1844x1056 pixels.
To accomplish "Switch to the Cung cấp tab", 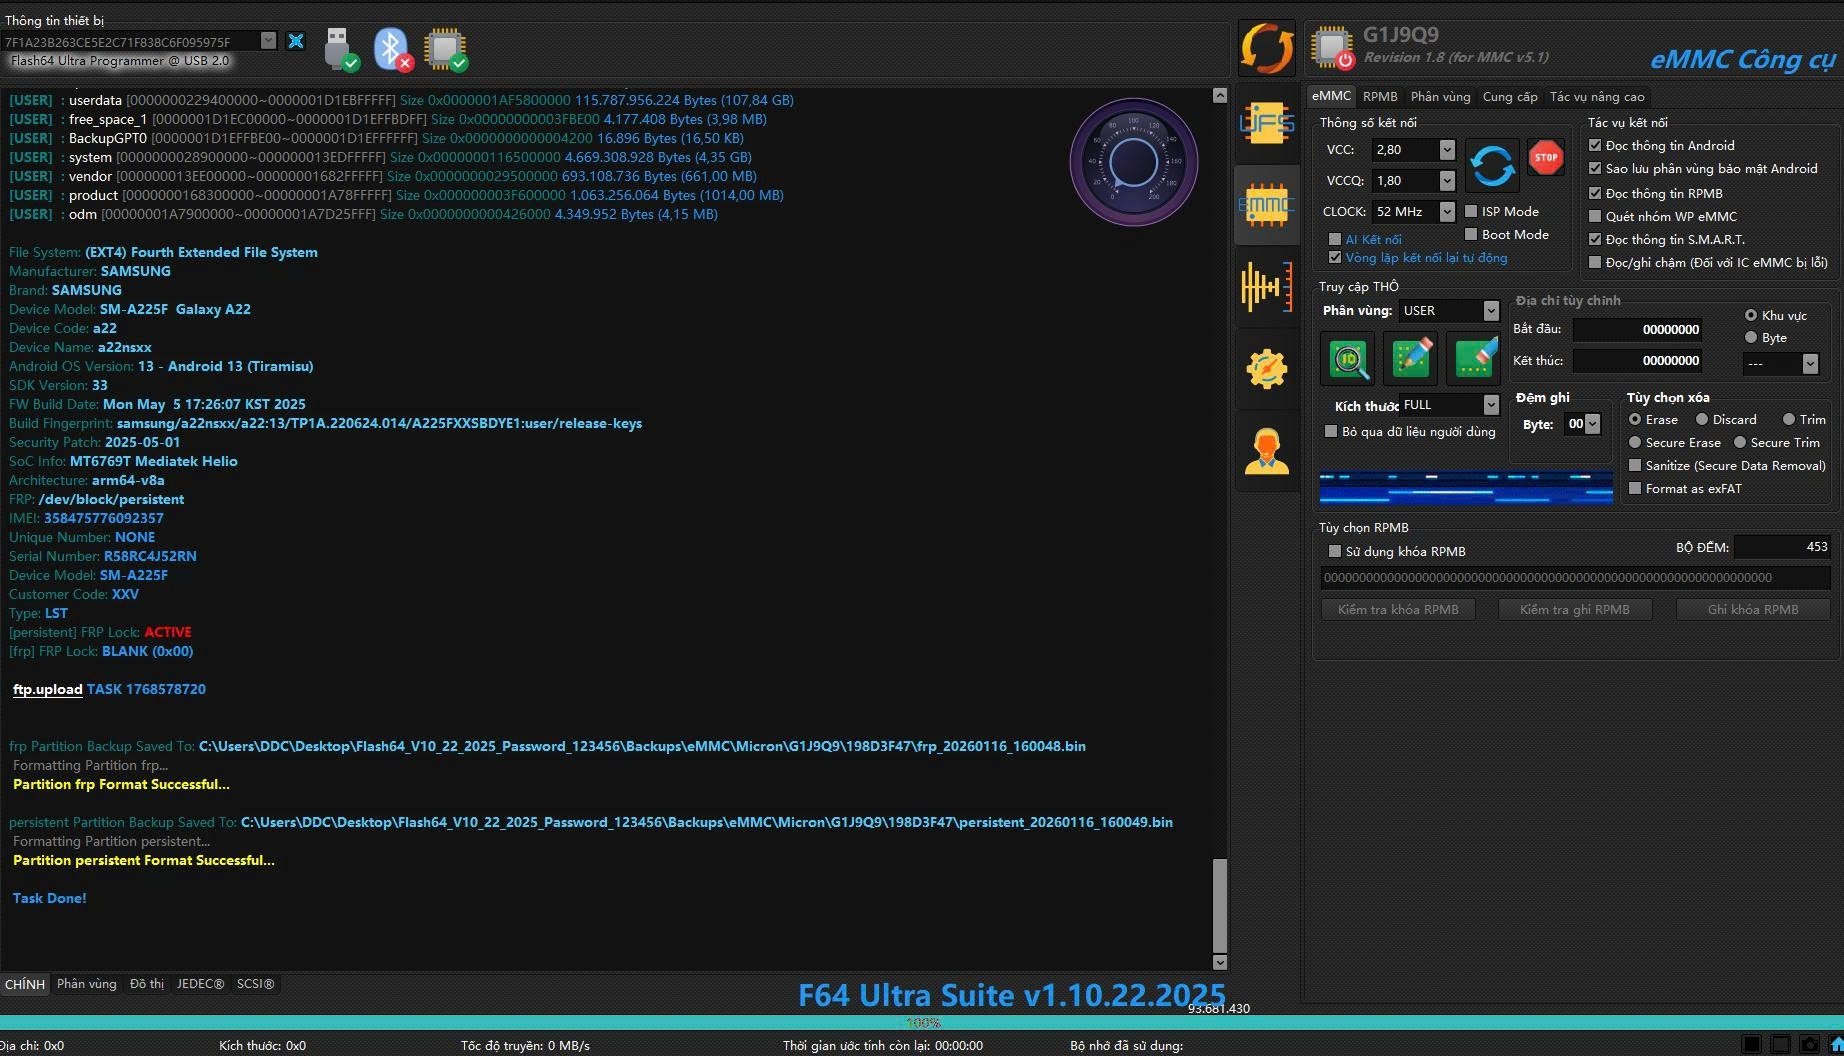I will coord(1510,96).
